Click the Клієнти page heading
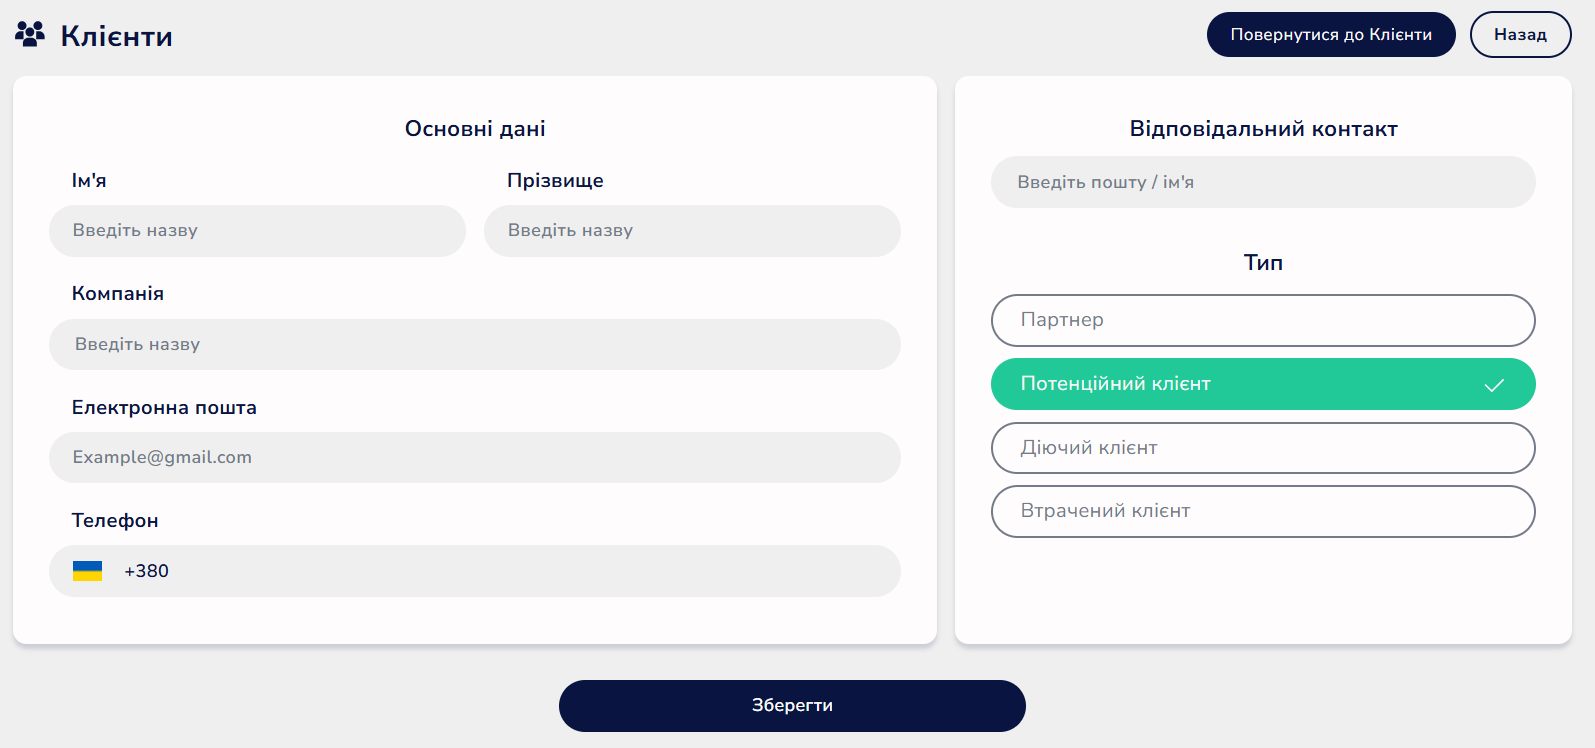The height and width of the screenshot is (748, 1595). (x=116, y=36)
